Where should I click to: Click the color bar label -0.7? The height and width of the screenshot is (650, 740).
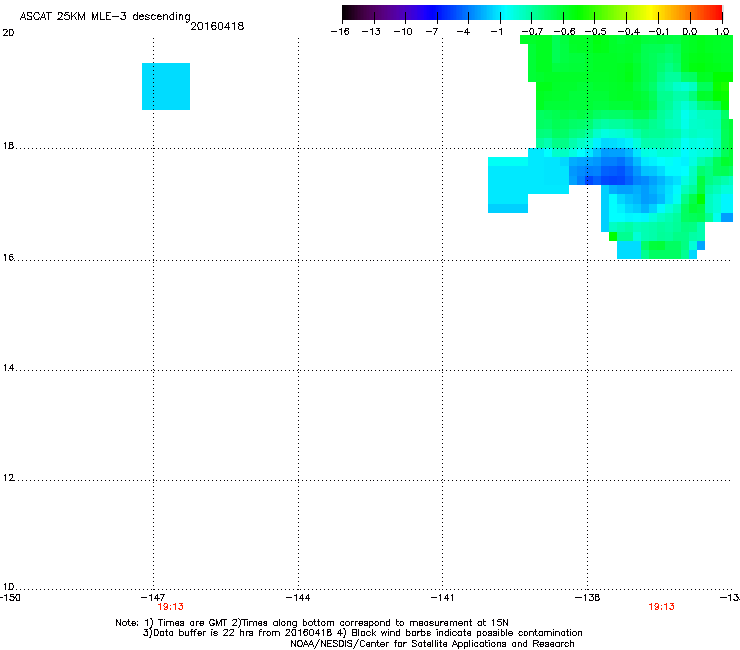click(532, 32)
